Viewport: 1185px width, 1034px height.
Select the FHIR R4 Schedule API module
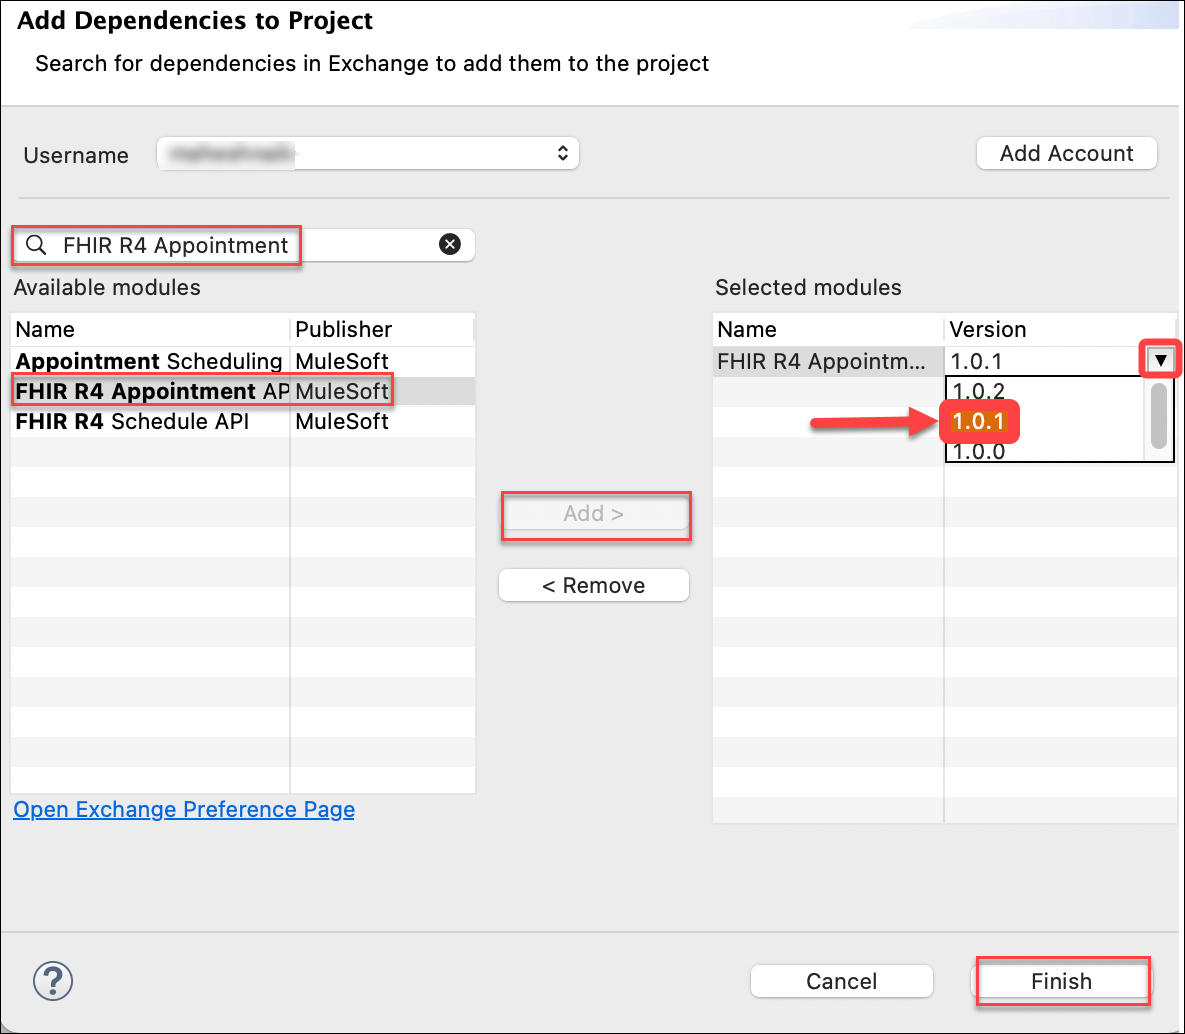coord(243,421)
